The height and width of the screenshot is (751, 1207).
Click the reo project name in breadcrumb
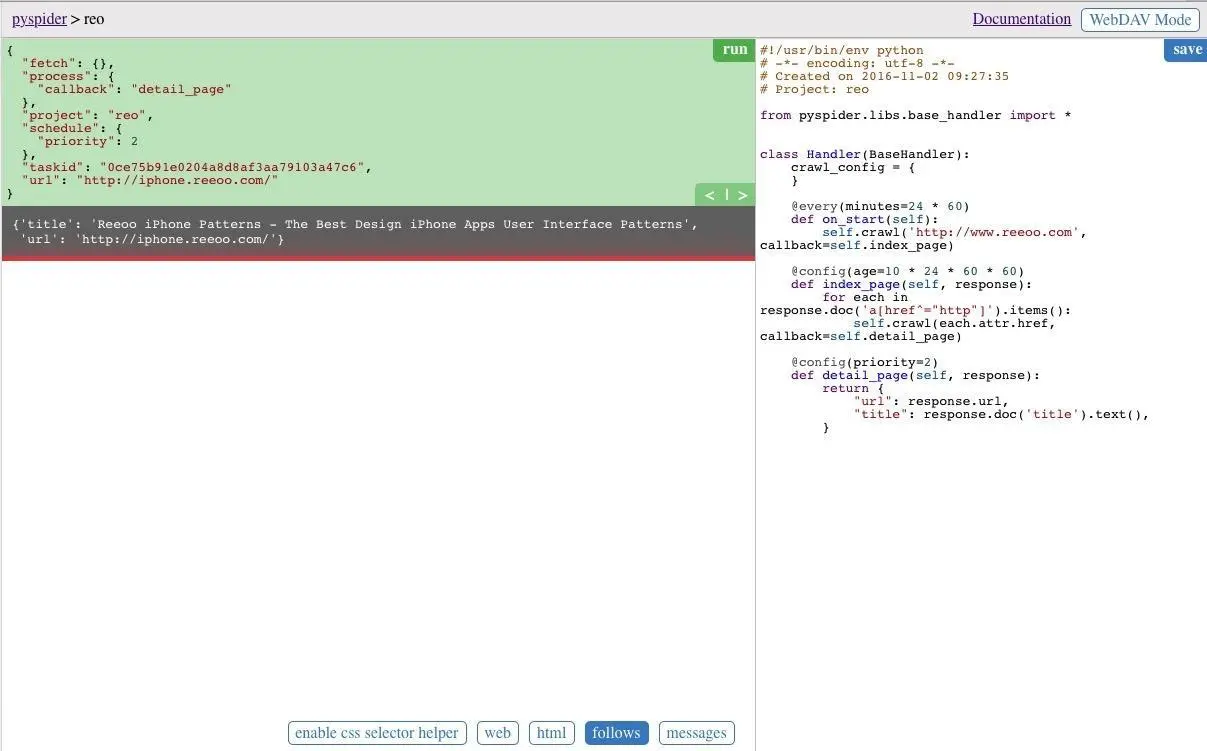[x=94, y=19]
